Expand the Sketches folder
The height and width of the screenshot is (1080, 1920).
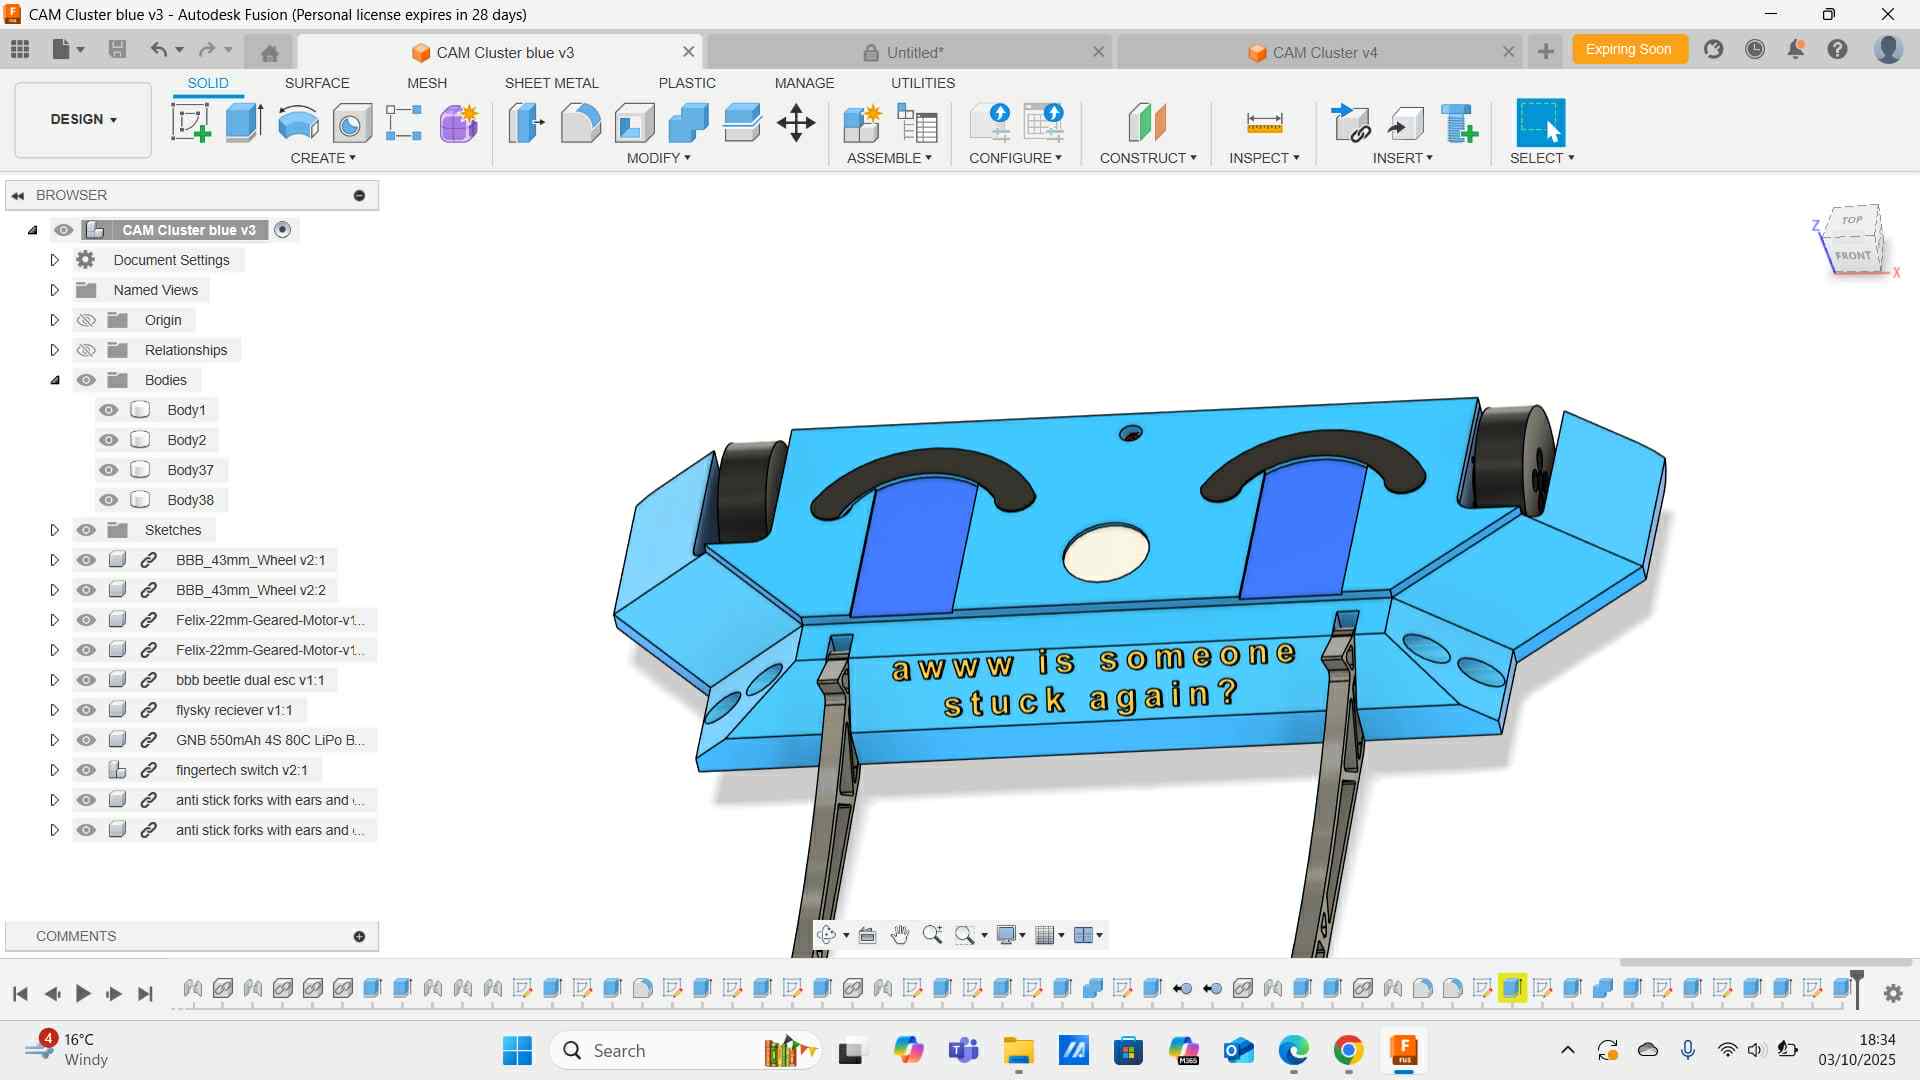click(55, 530)
